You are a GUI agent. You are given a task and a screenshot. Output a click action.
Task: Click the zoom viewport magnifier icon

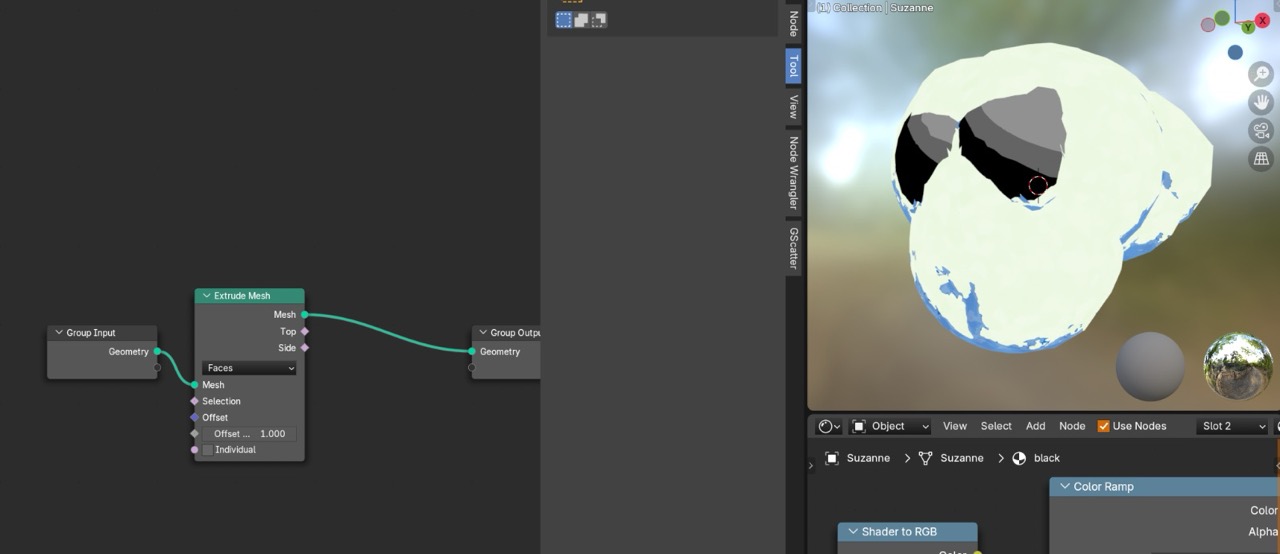tap(1261, 74)
